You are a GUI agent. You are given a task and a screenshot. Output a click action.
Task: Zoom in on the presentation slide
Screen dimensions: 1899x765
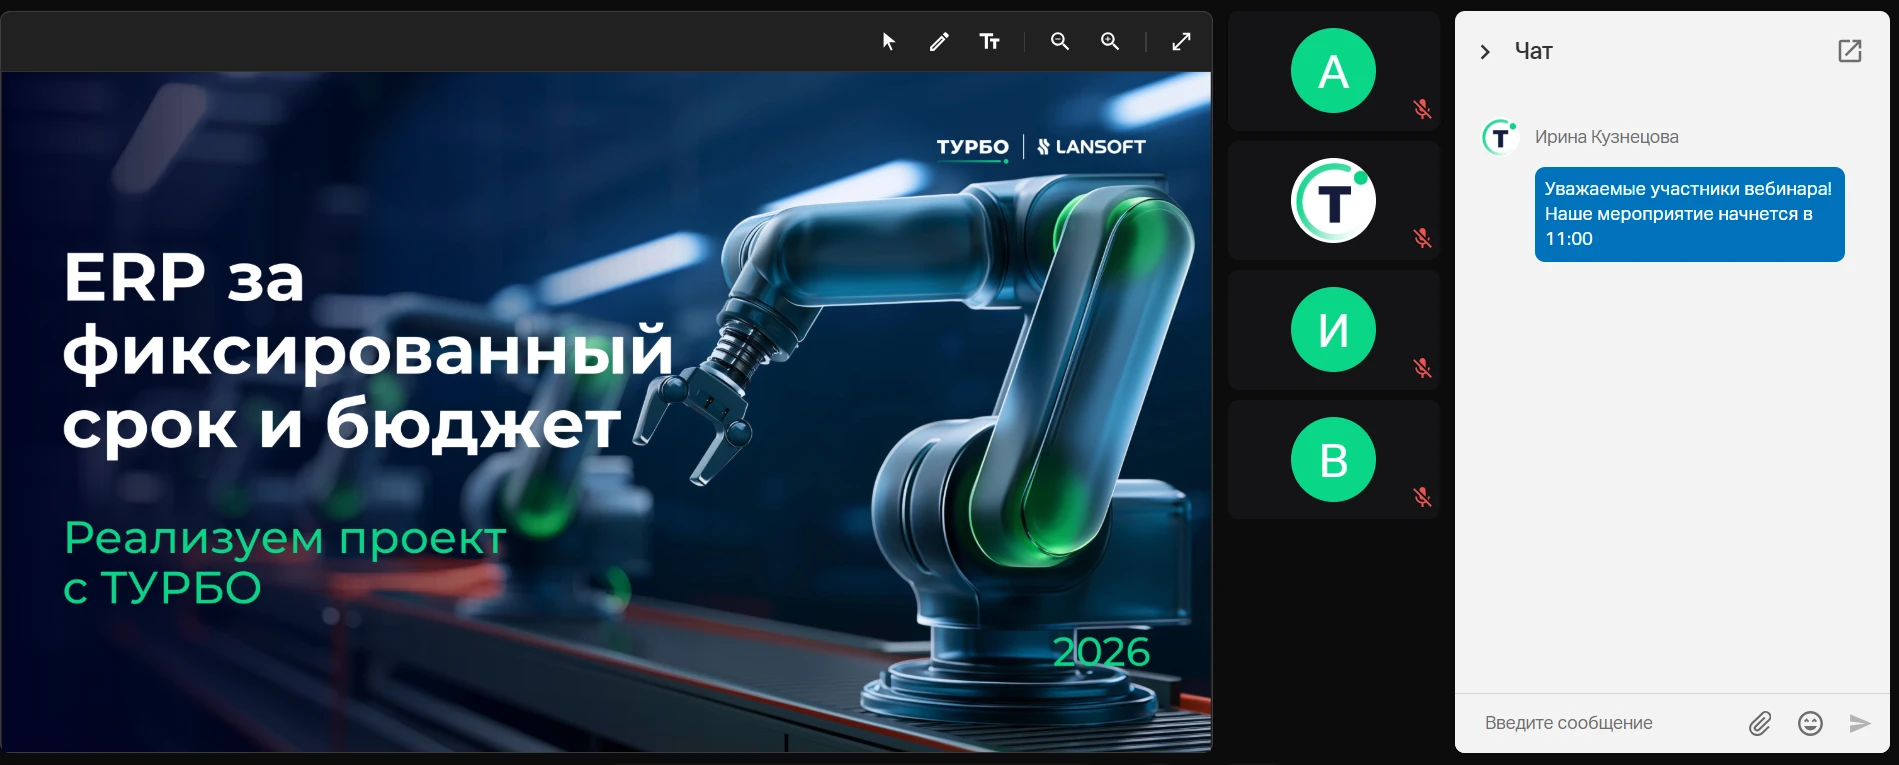[1110, 41]
